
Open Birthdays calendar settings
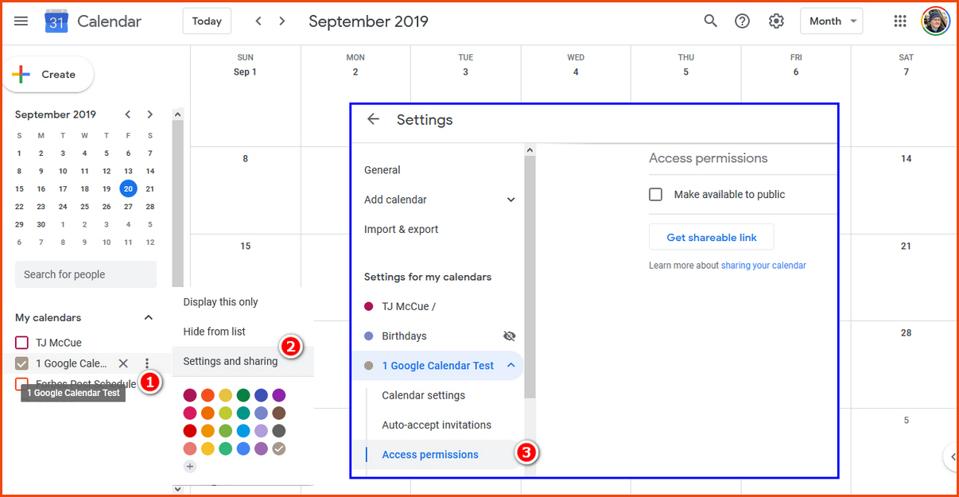[404, 336]
